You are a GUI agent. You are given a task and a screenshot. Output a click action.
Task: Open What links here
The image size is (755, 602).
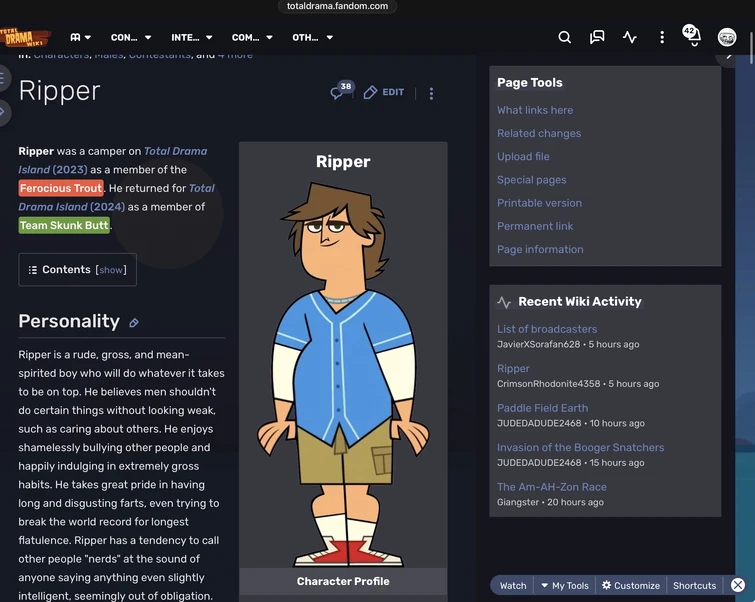pos(535,110)
